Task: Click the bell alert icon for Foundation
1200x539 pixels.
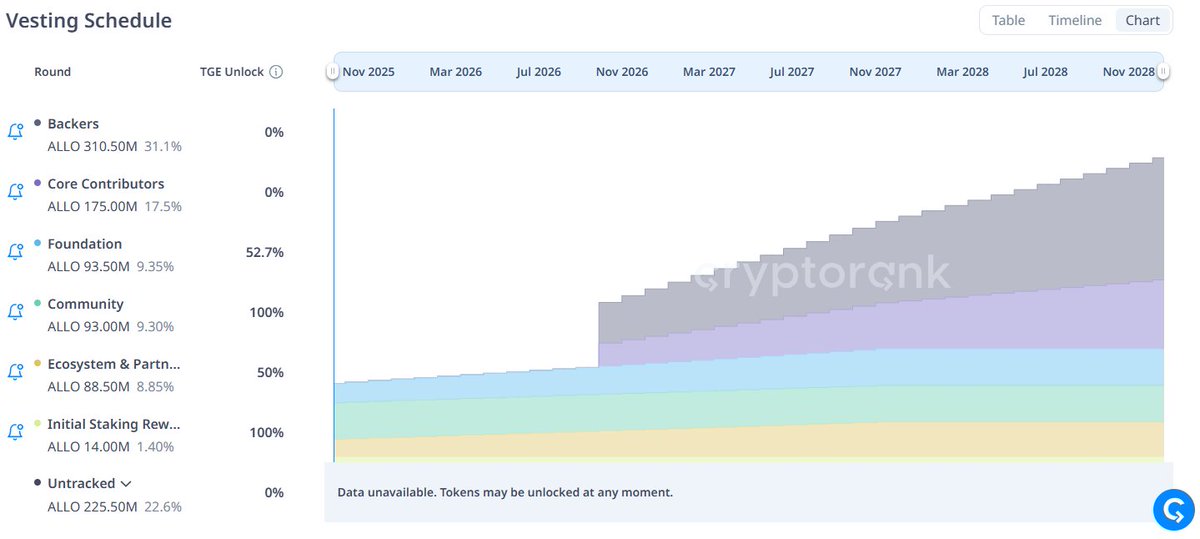Action: [15, 252]
